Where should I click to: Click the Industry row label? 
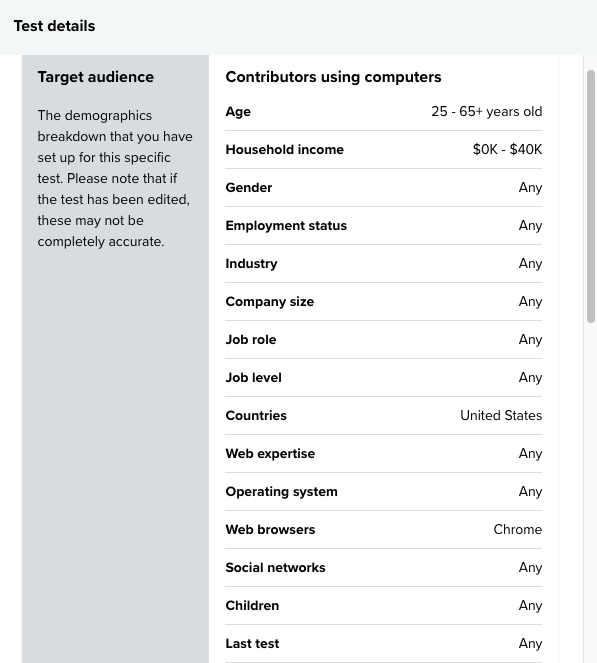[x=251, y=264]
